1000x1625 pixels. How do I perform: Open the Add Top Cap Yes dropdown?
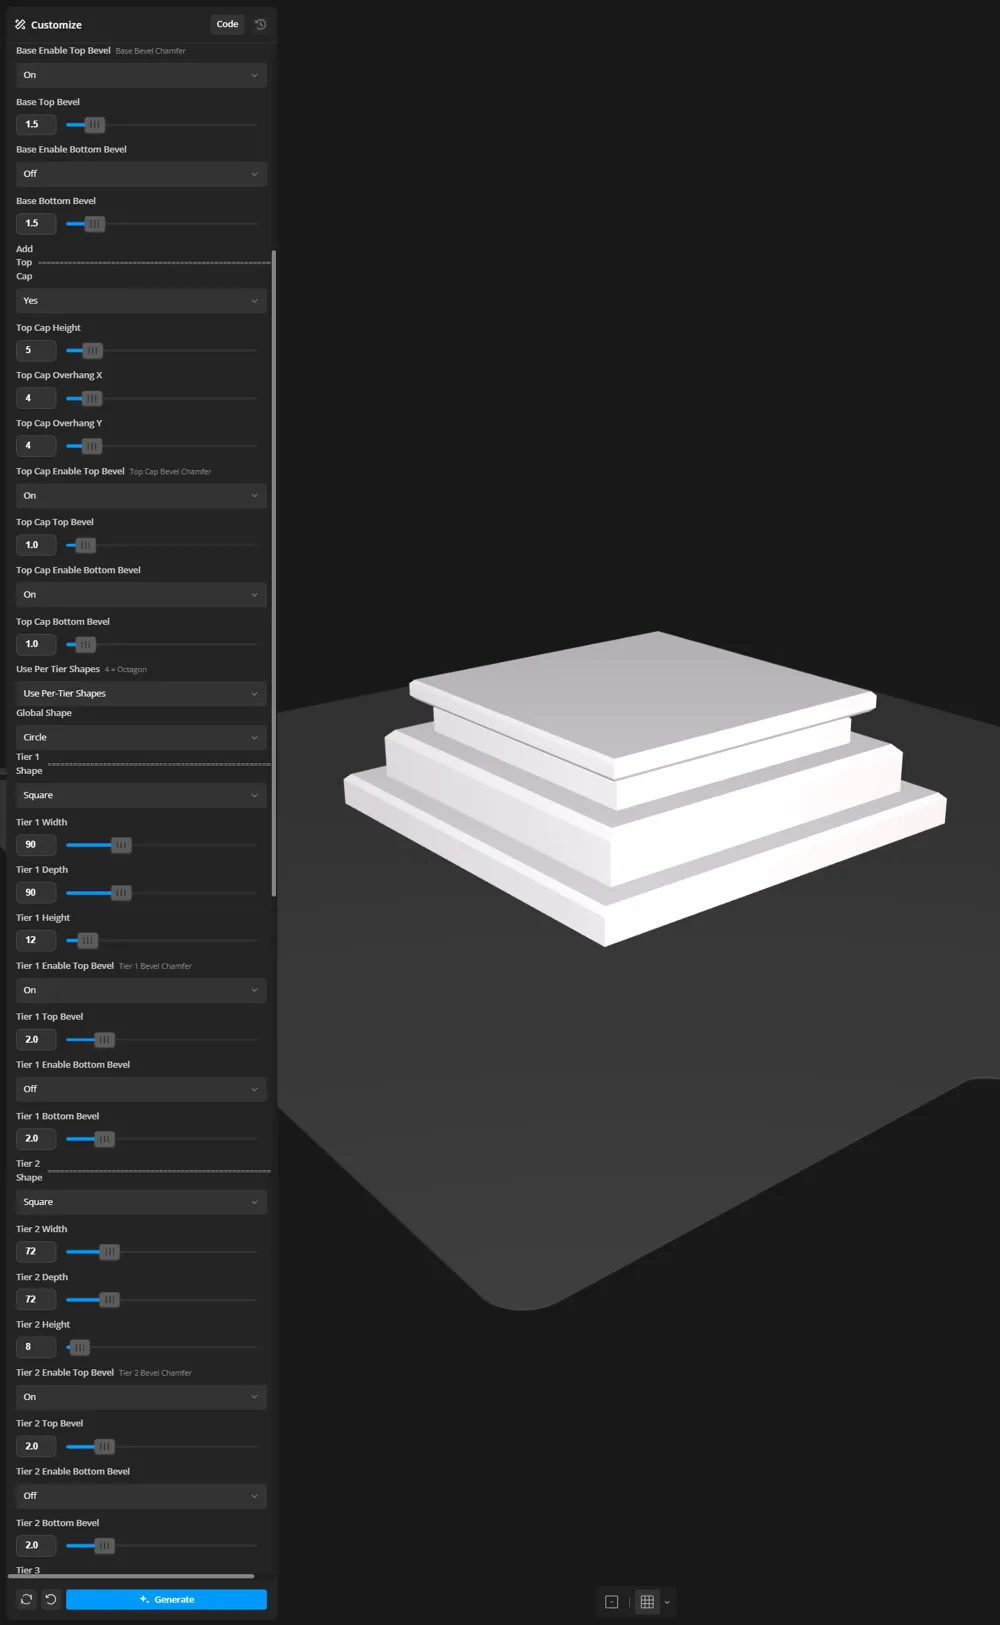tap(141, 301)
